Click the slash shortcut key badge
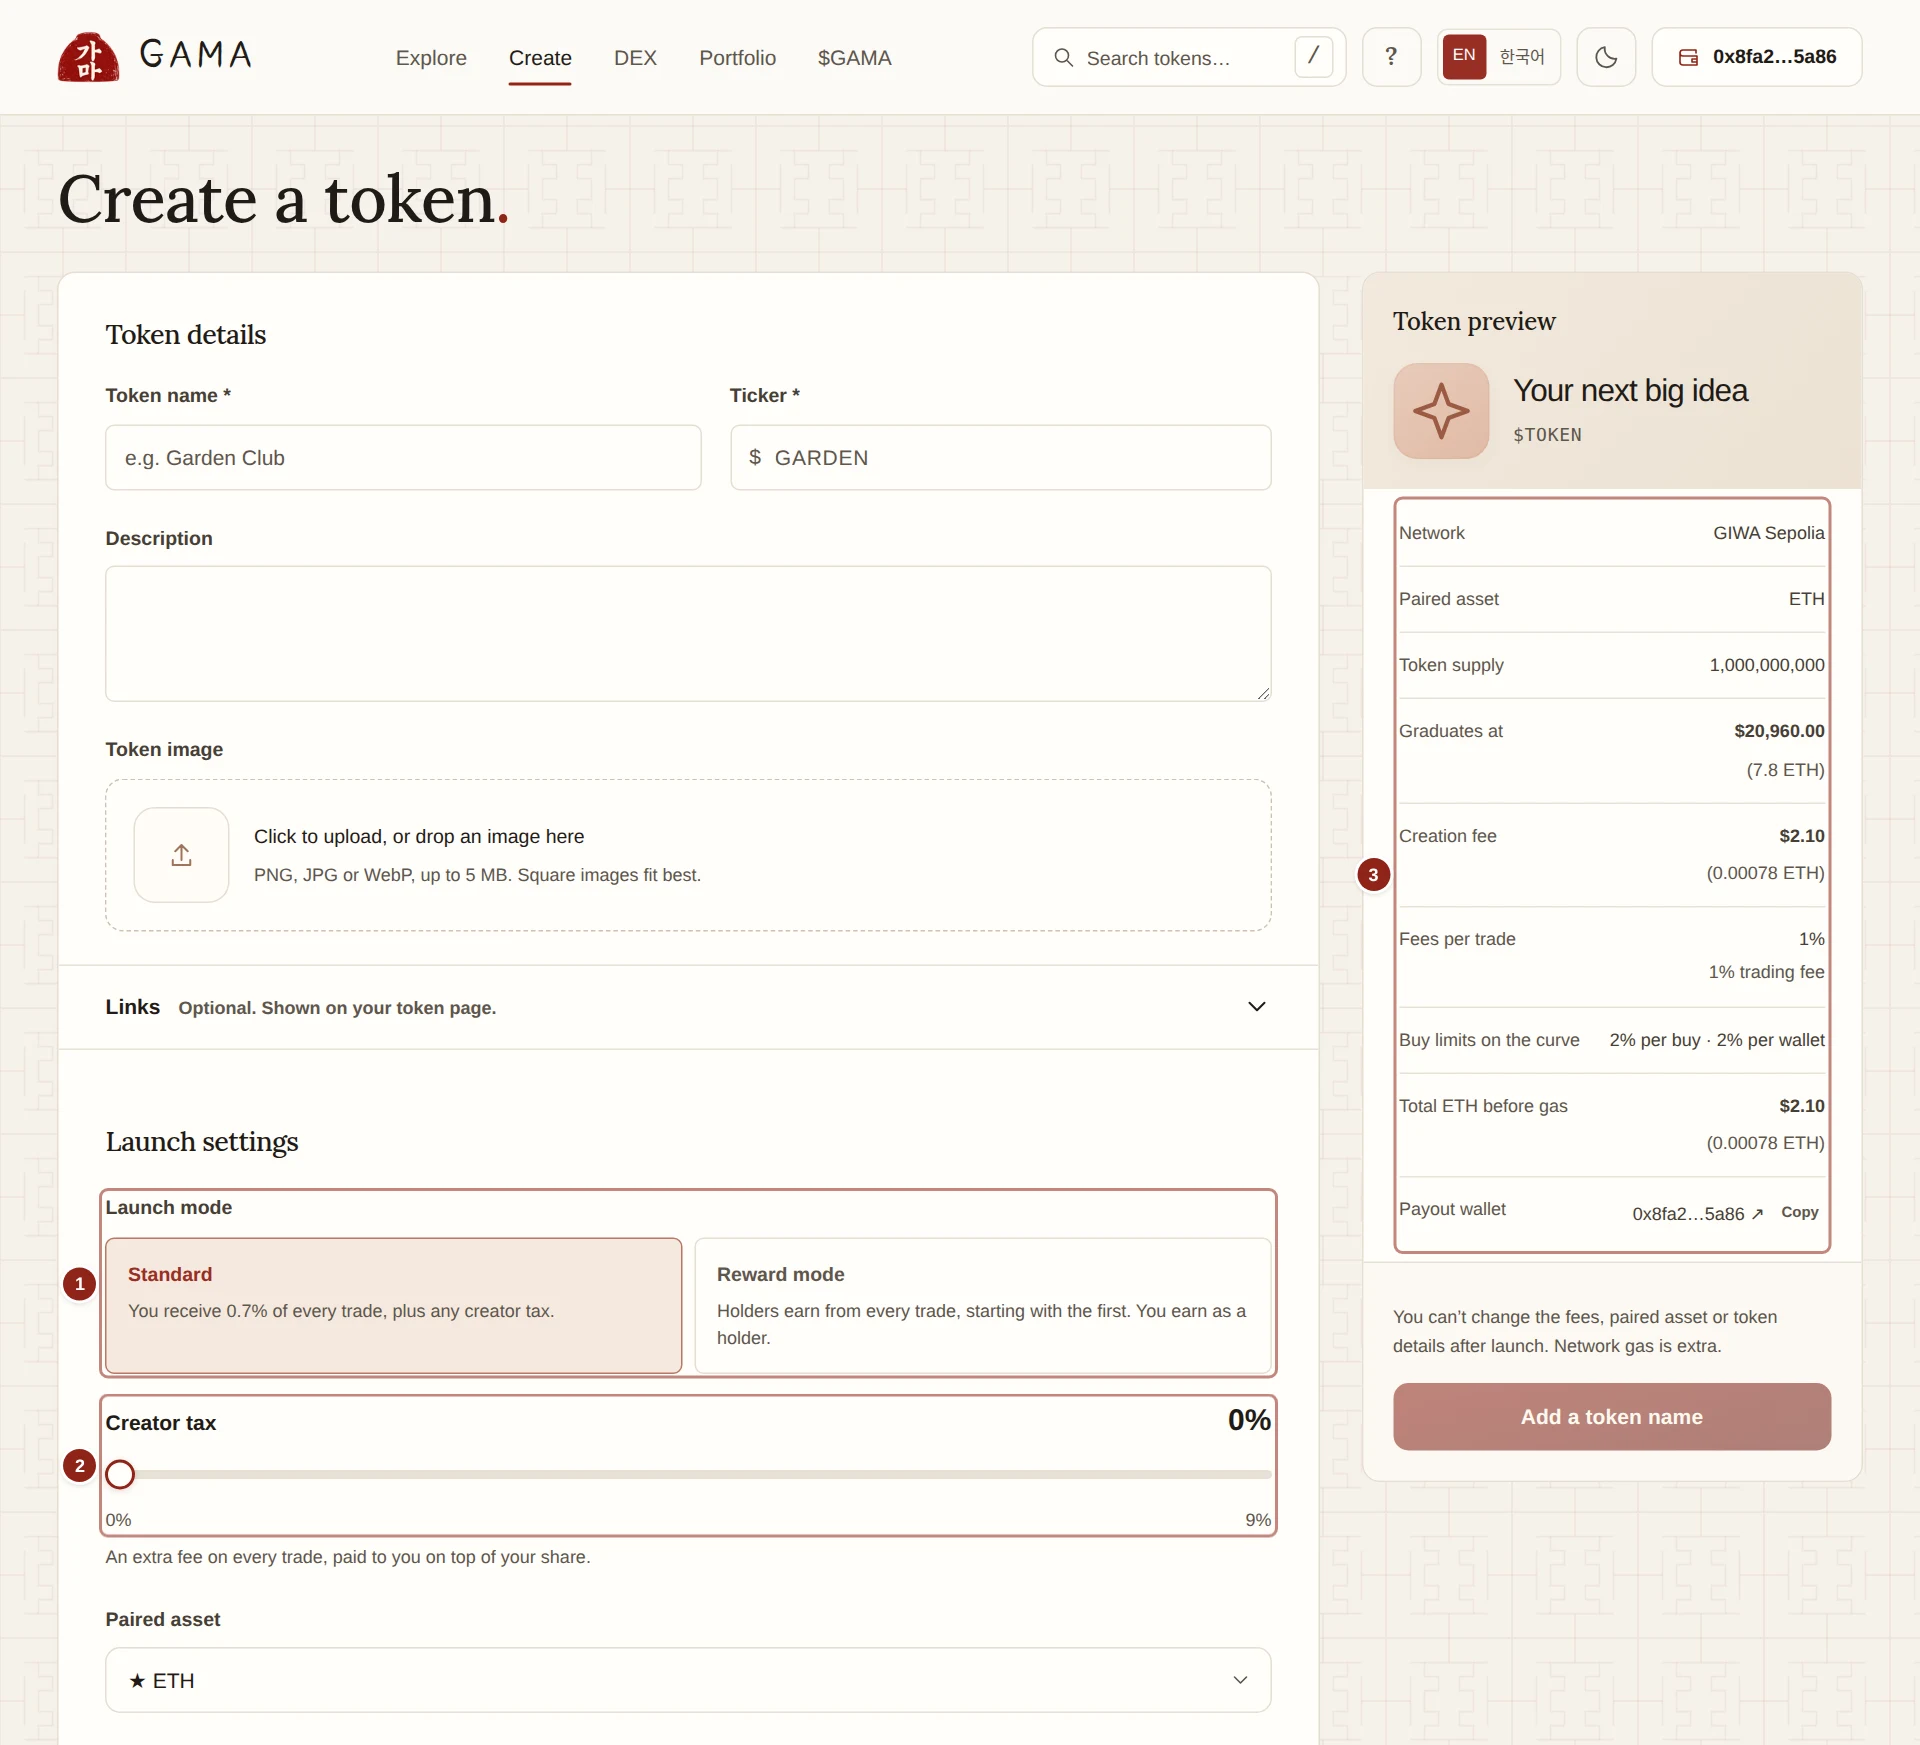Screen dimensions: 1920x1745 tap(1313, 56)
